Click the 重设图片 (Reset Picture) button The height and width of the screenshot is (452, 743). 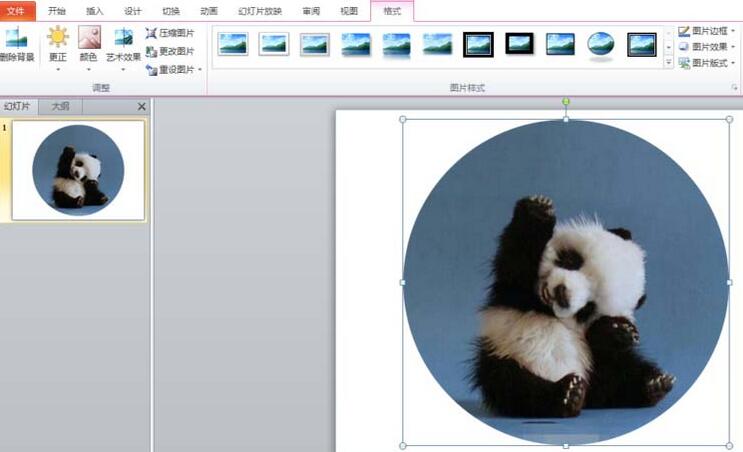tap(170, 70)
